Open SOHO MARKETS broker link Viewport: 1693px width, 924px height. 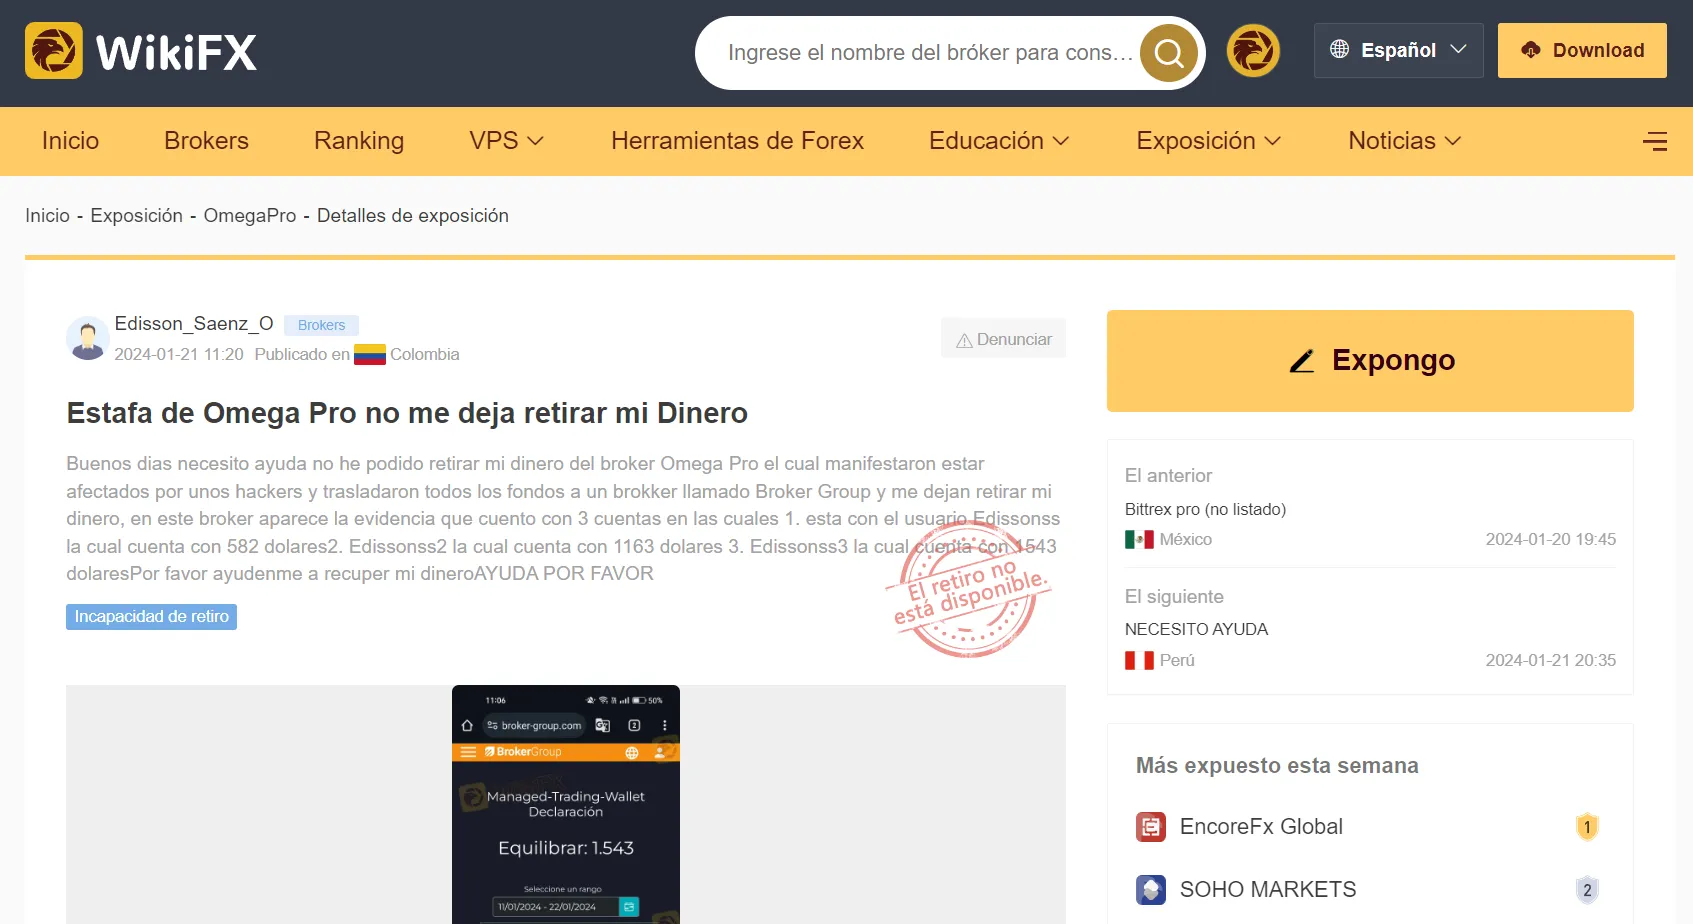1268,890
